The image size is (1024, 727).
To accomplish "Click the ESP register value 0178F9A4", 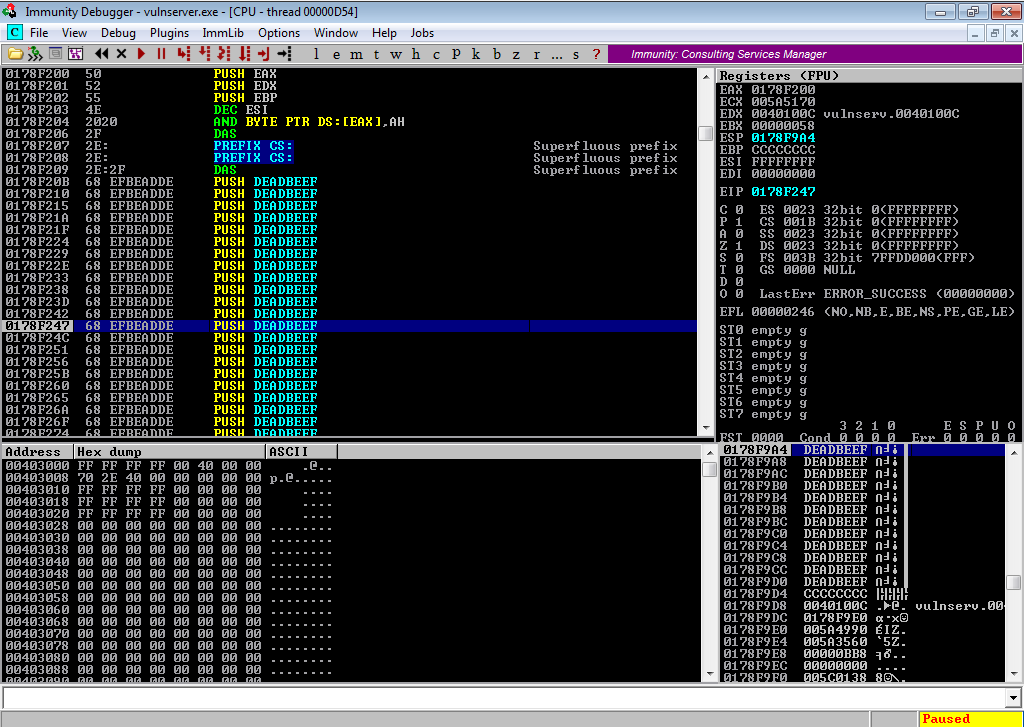I will tap(783, 138).
